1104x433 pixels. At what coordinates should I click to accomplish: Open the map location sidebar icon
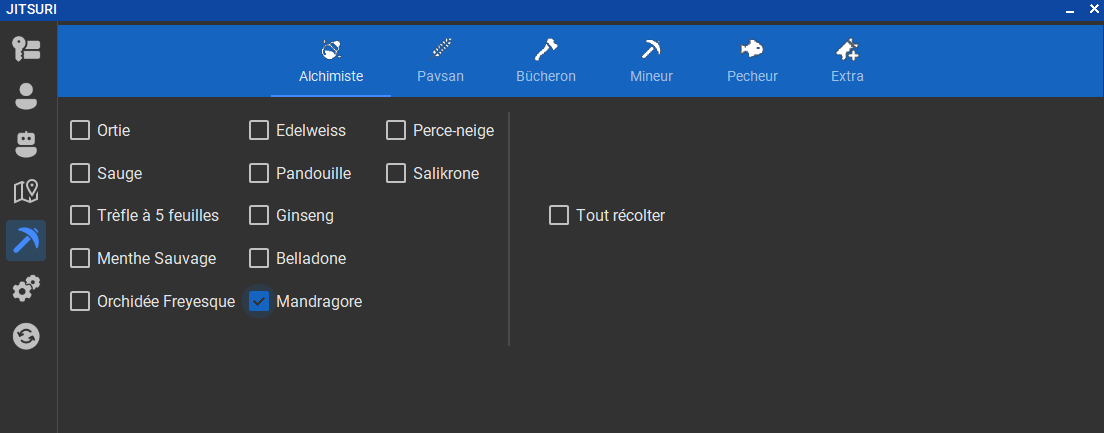click(26, 192)
